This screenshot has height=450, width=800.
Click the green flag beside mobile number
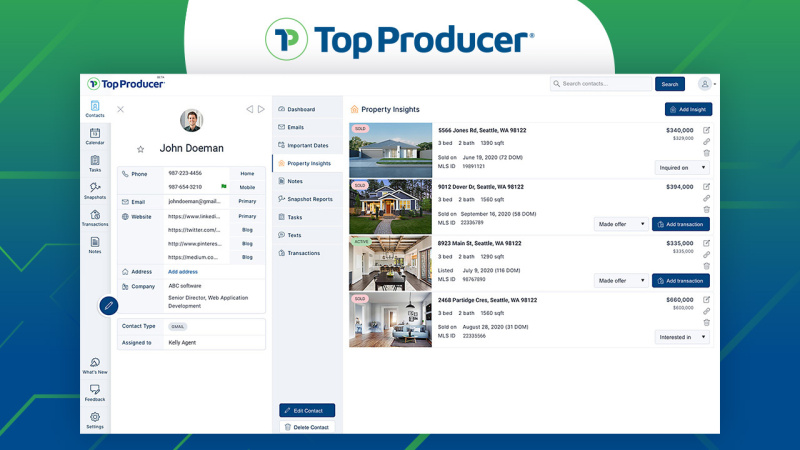point(223,187)
